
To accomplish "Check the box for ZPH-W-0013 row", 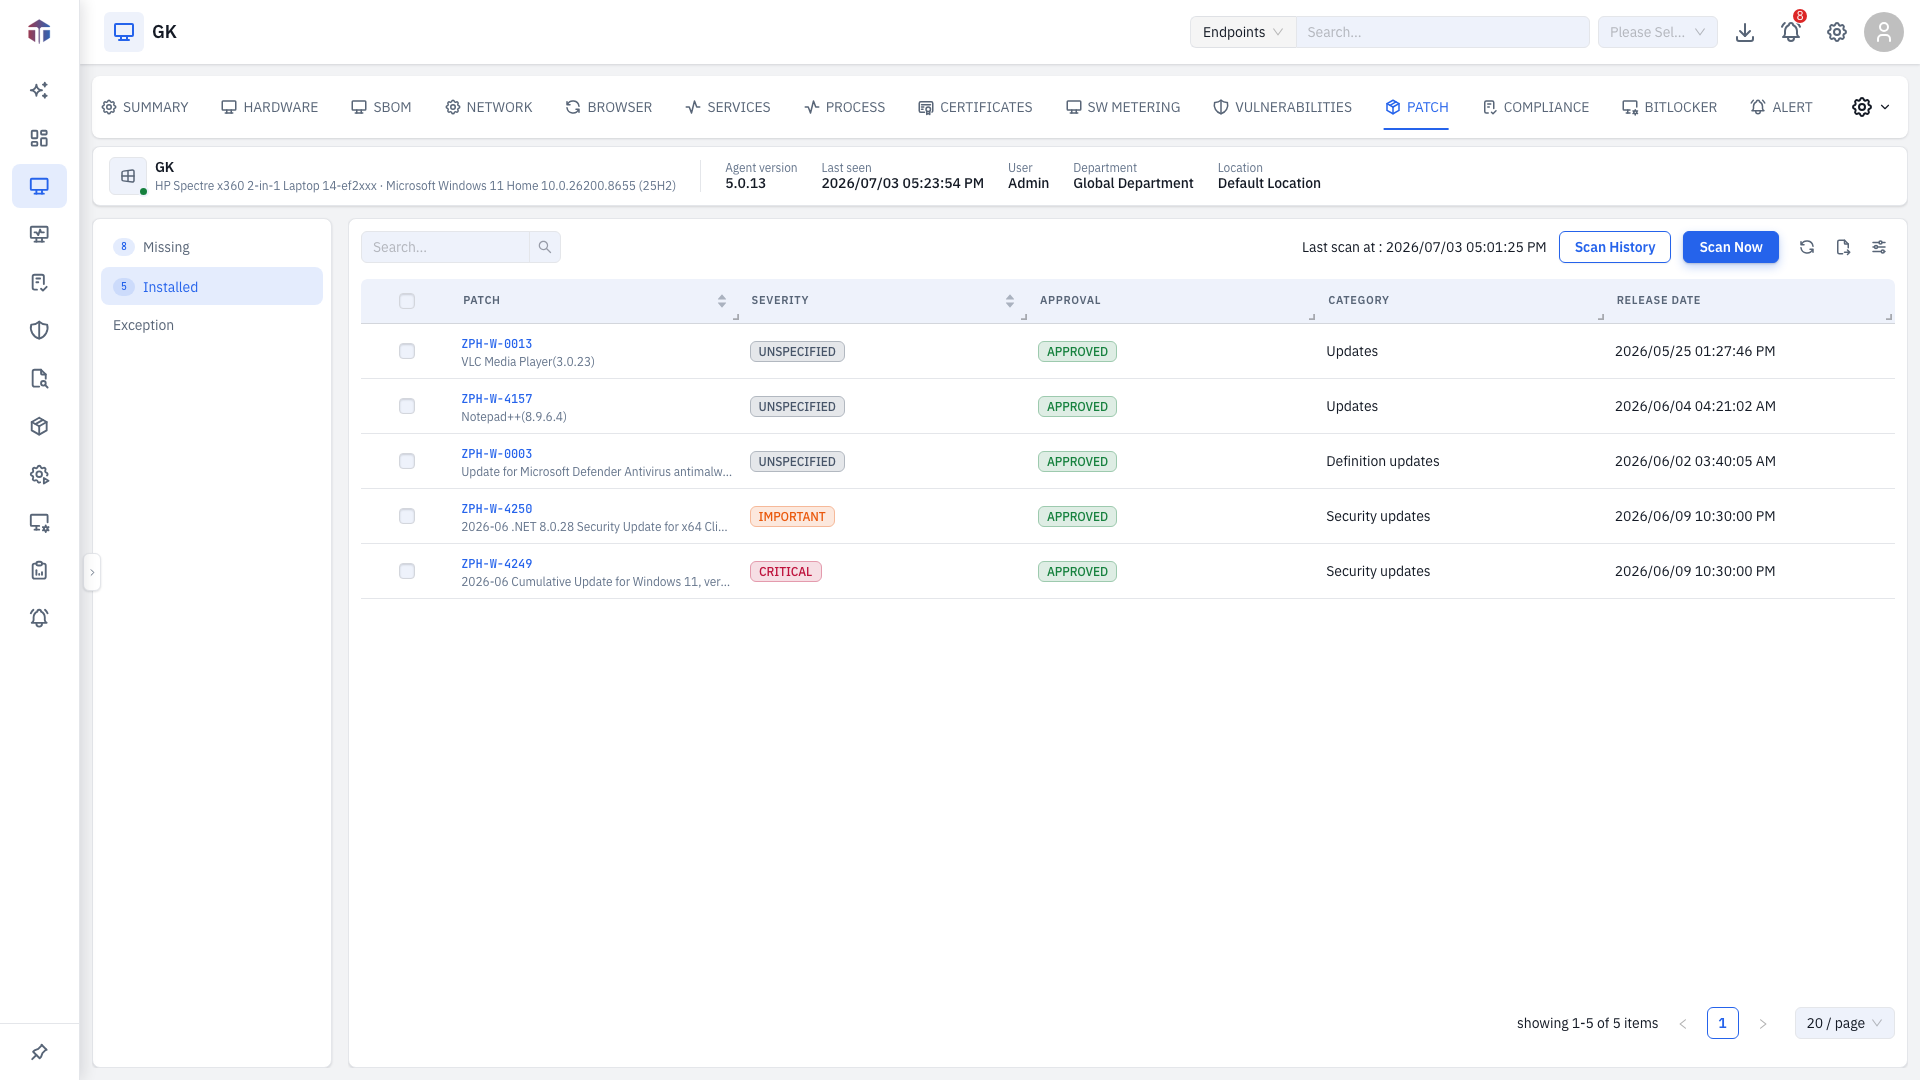I will coord(407,351).
